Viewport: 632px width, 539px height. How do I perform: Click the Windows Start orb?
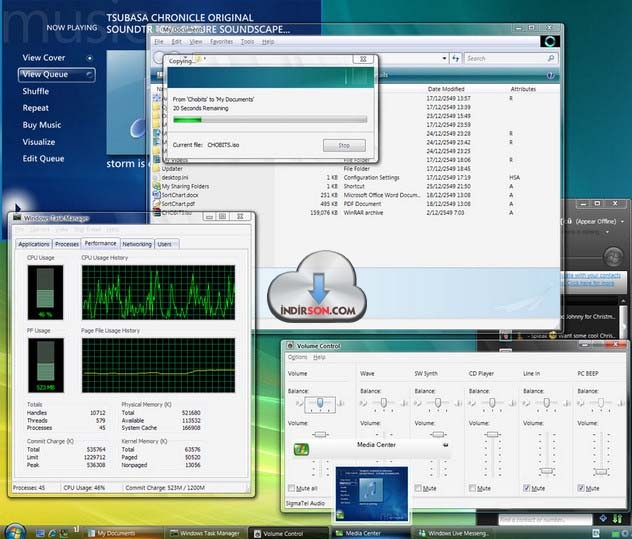(x=15, y=531)
